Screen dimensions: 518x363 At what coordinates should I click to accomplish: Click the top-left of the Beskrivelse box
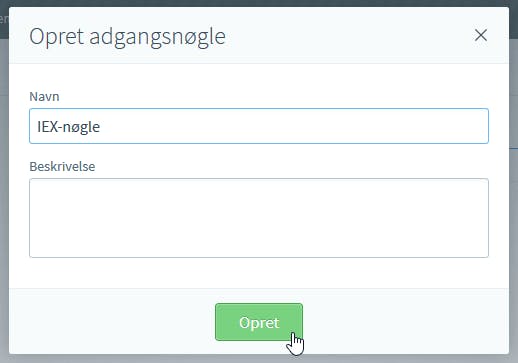[x=33, y=182]
